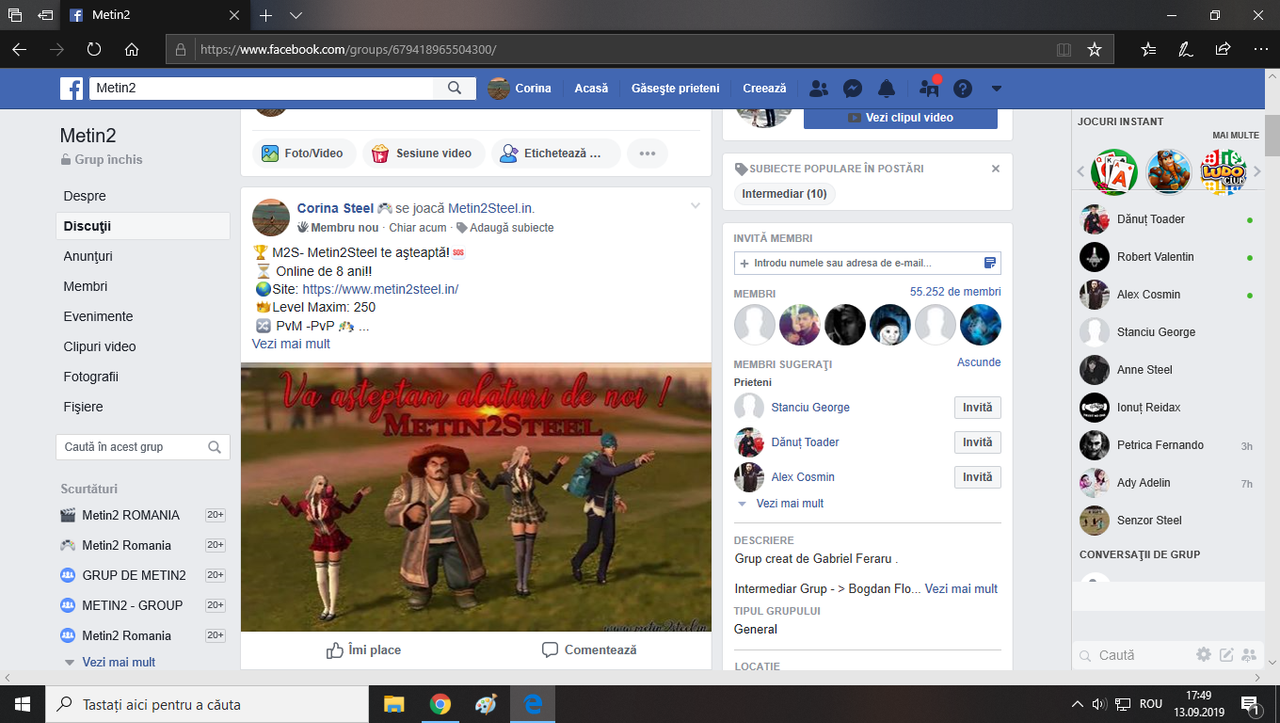The image size is (1280, 723).
Task: Open Fișiere in group menu
Action: click(x=83, y=407)
